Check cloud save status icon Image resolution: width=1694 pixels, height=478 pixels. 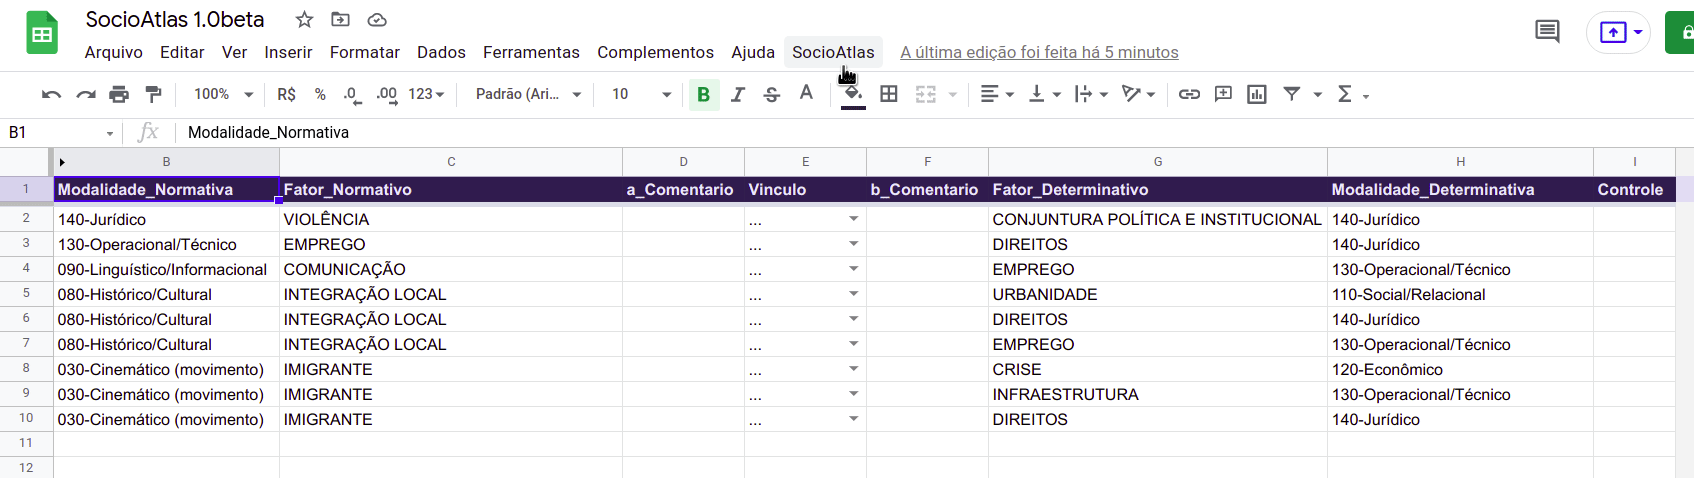[x=377, y=20]
